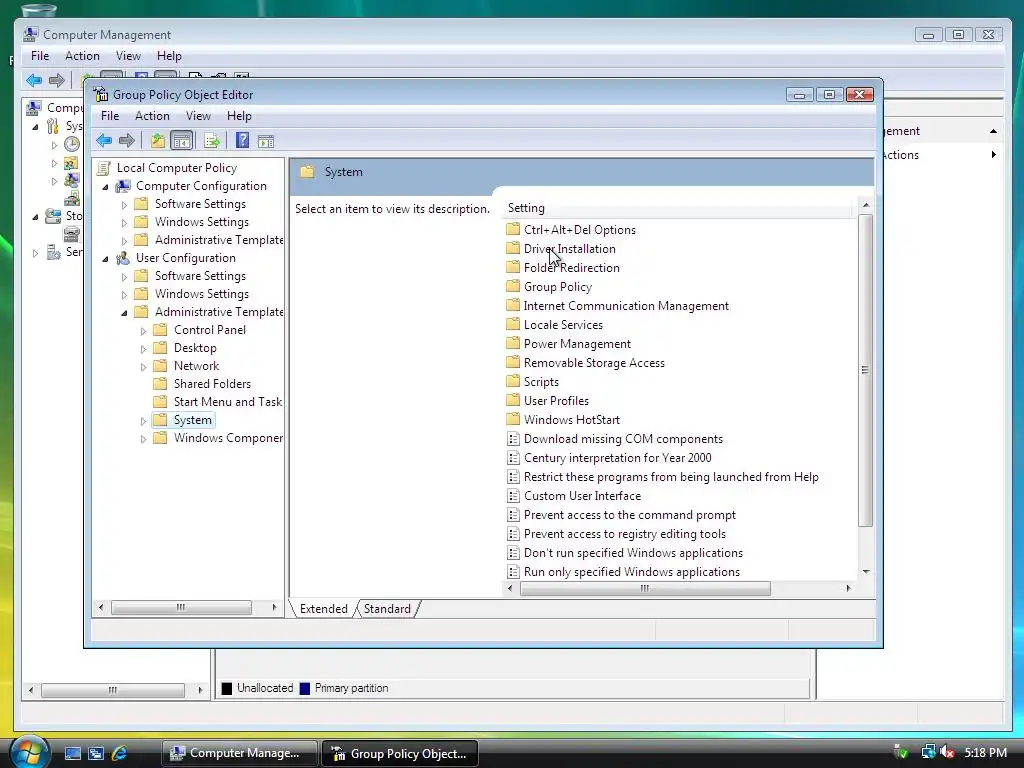
Task: Click horizontal scrollbar of settings list
Action: [645, 588]
